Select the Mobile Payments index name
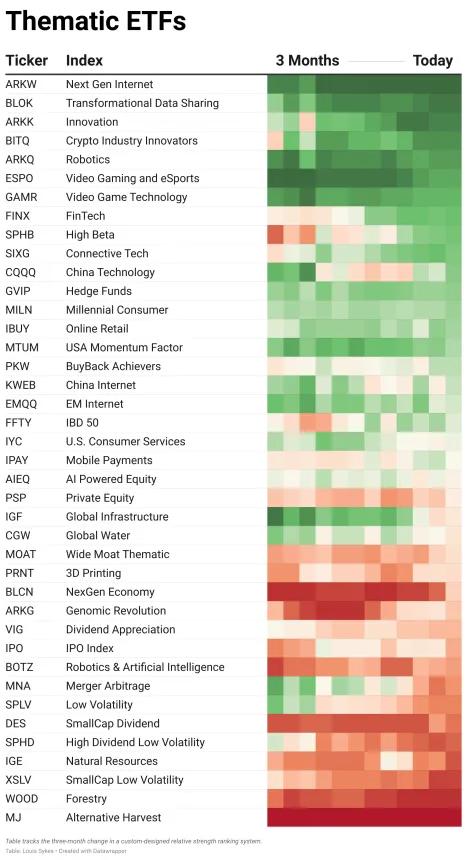467x860 pixels. click(x=109, y=460)
